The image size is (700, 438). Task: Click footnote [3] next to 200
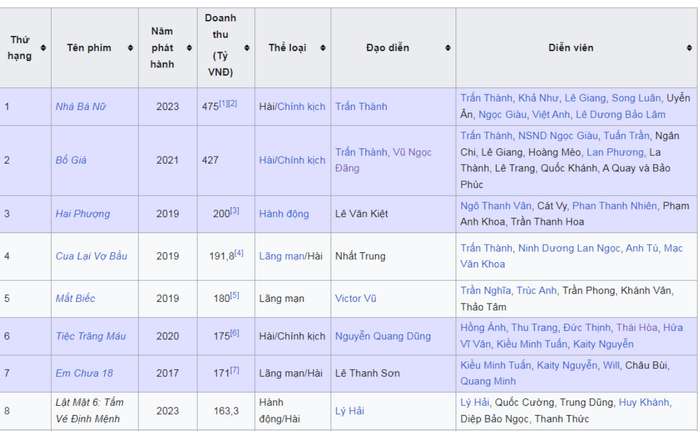[235, 211]
